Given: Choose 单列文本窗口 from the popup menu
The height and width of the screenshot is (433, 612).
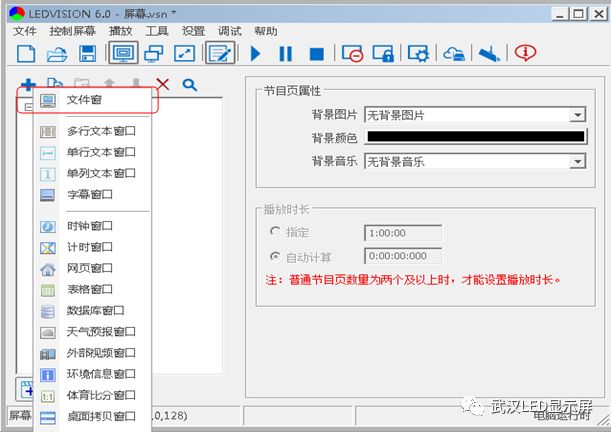Looking at the screenshot, I should coord(93,173).
